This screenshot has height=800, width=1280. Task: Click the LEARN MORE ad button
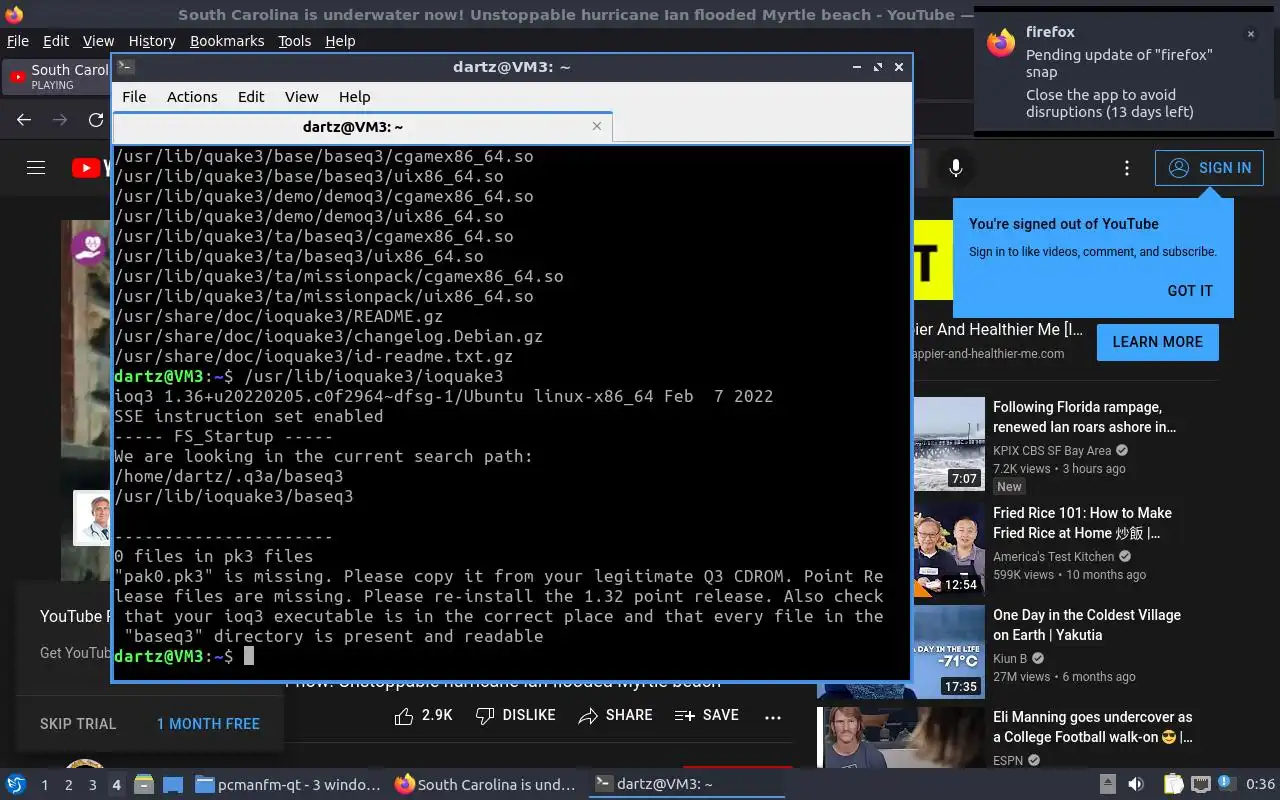[1158, 342]
